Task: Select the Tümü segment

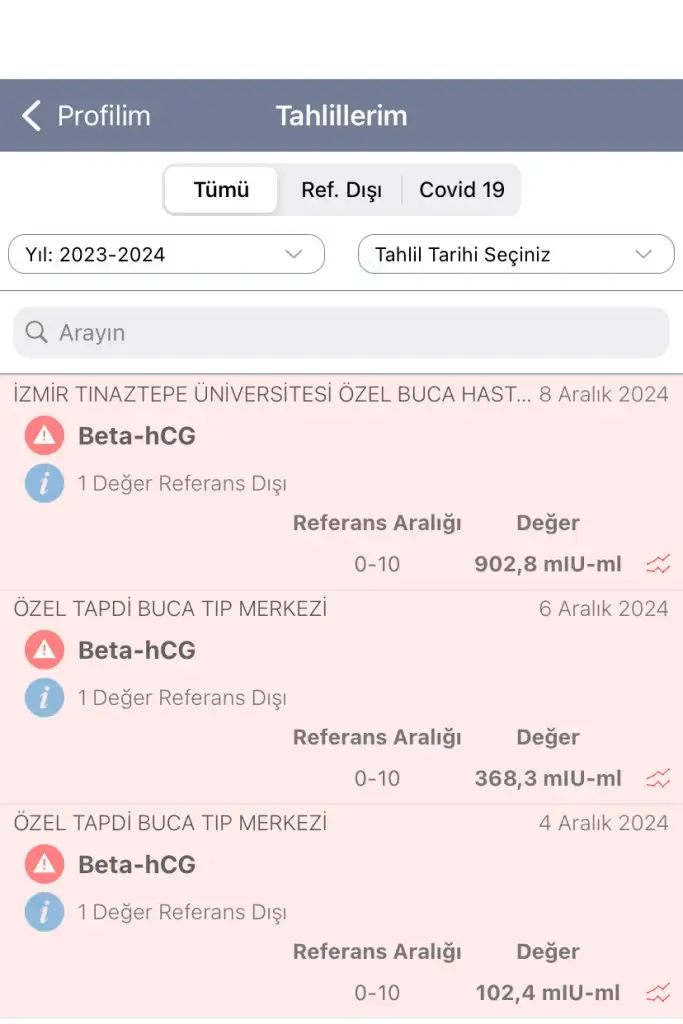Action: pyautogui.click(x=221, y=190)
